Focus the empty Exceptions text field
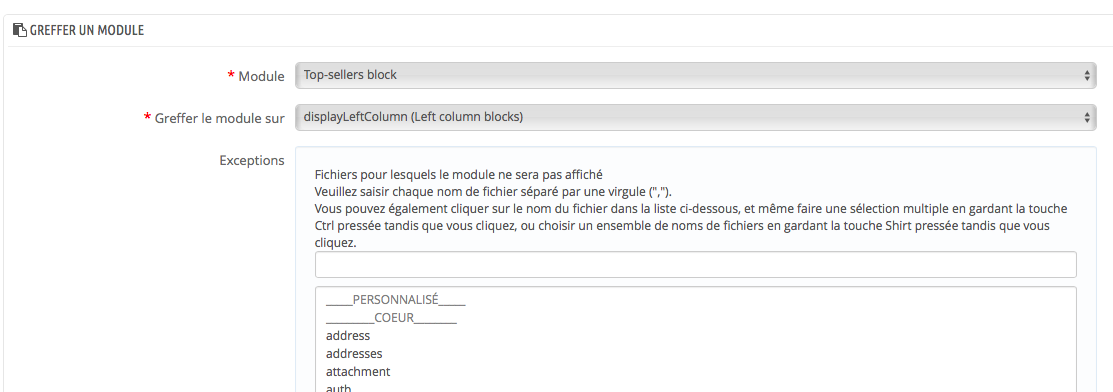This screenshot has width=1113, height=392. (696, 264)
